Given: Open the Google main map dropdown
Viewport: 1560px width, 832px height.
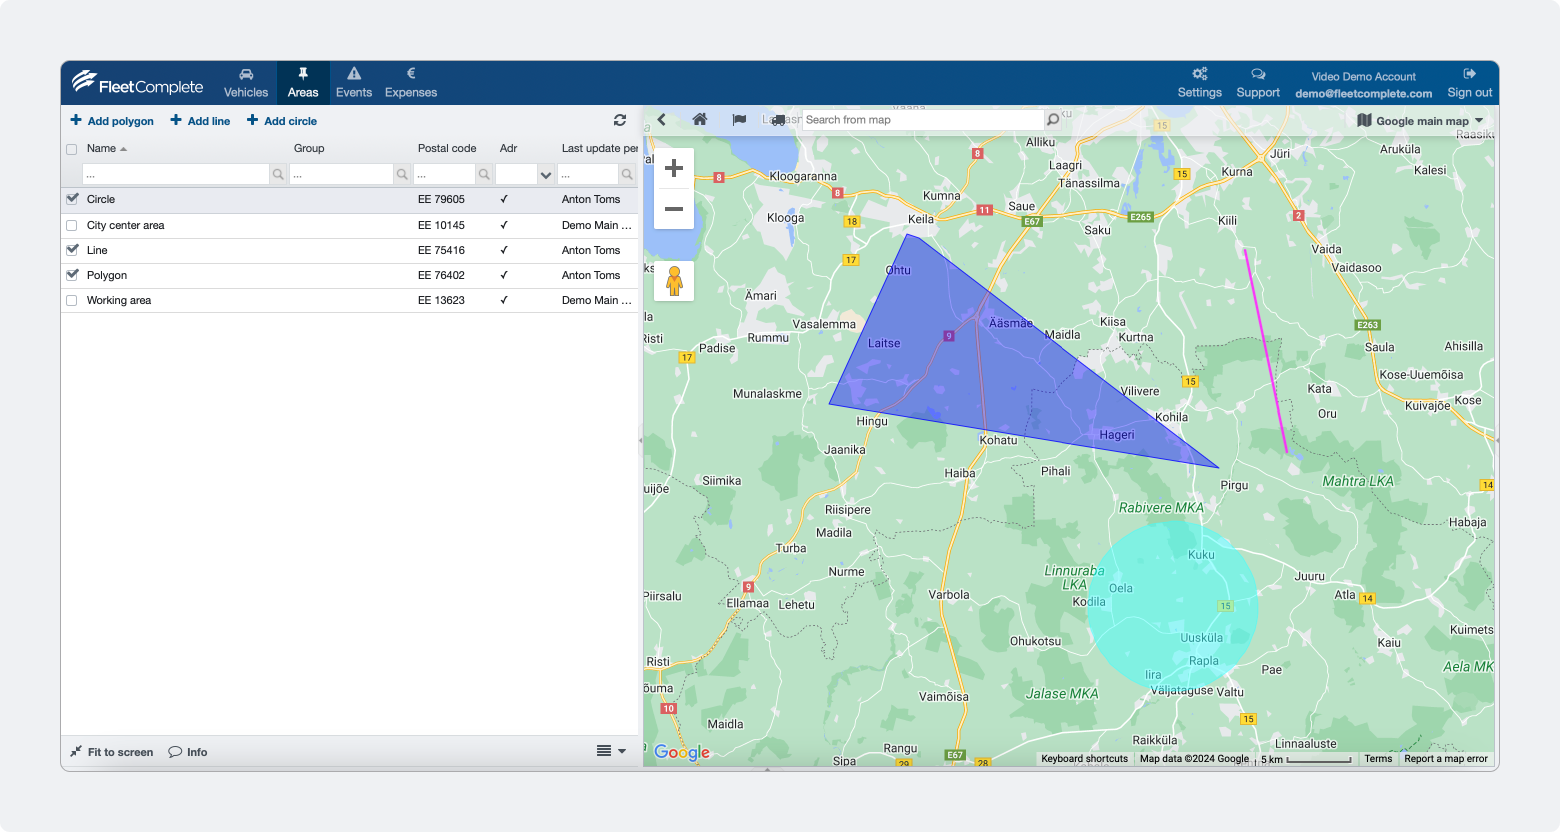Looking at the screenshot, I should click(x=1420, y=121).
